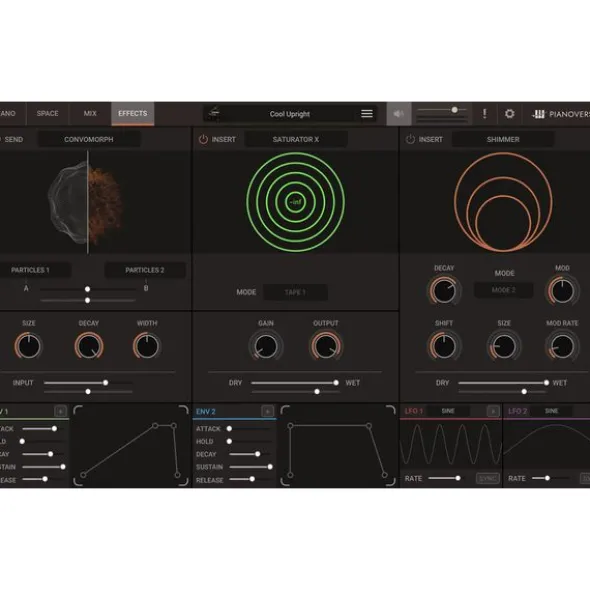Click the lower slider handle beneath Shimmer DRY/WET
This screenshot has width=590, height=591.
pos(524,392)
